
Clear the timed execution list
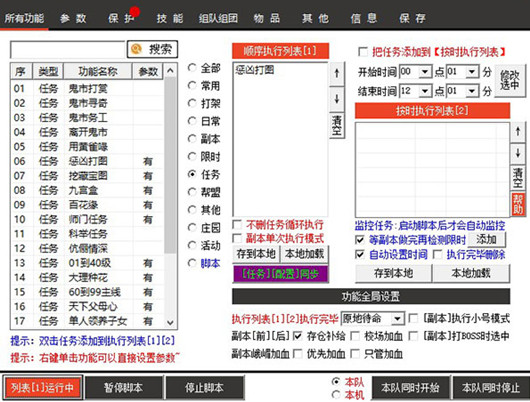tap(517, 178)
